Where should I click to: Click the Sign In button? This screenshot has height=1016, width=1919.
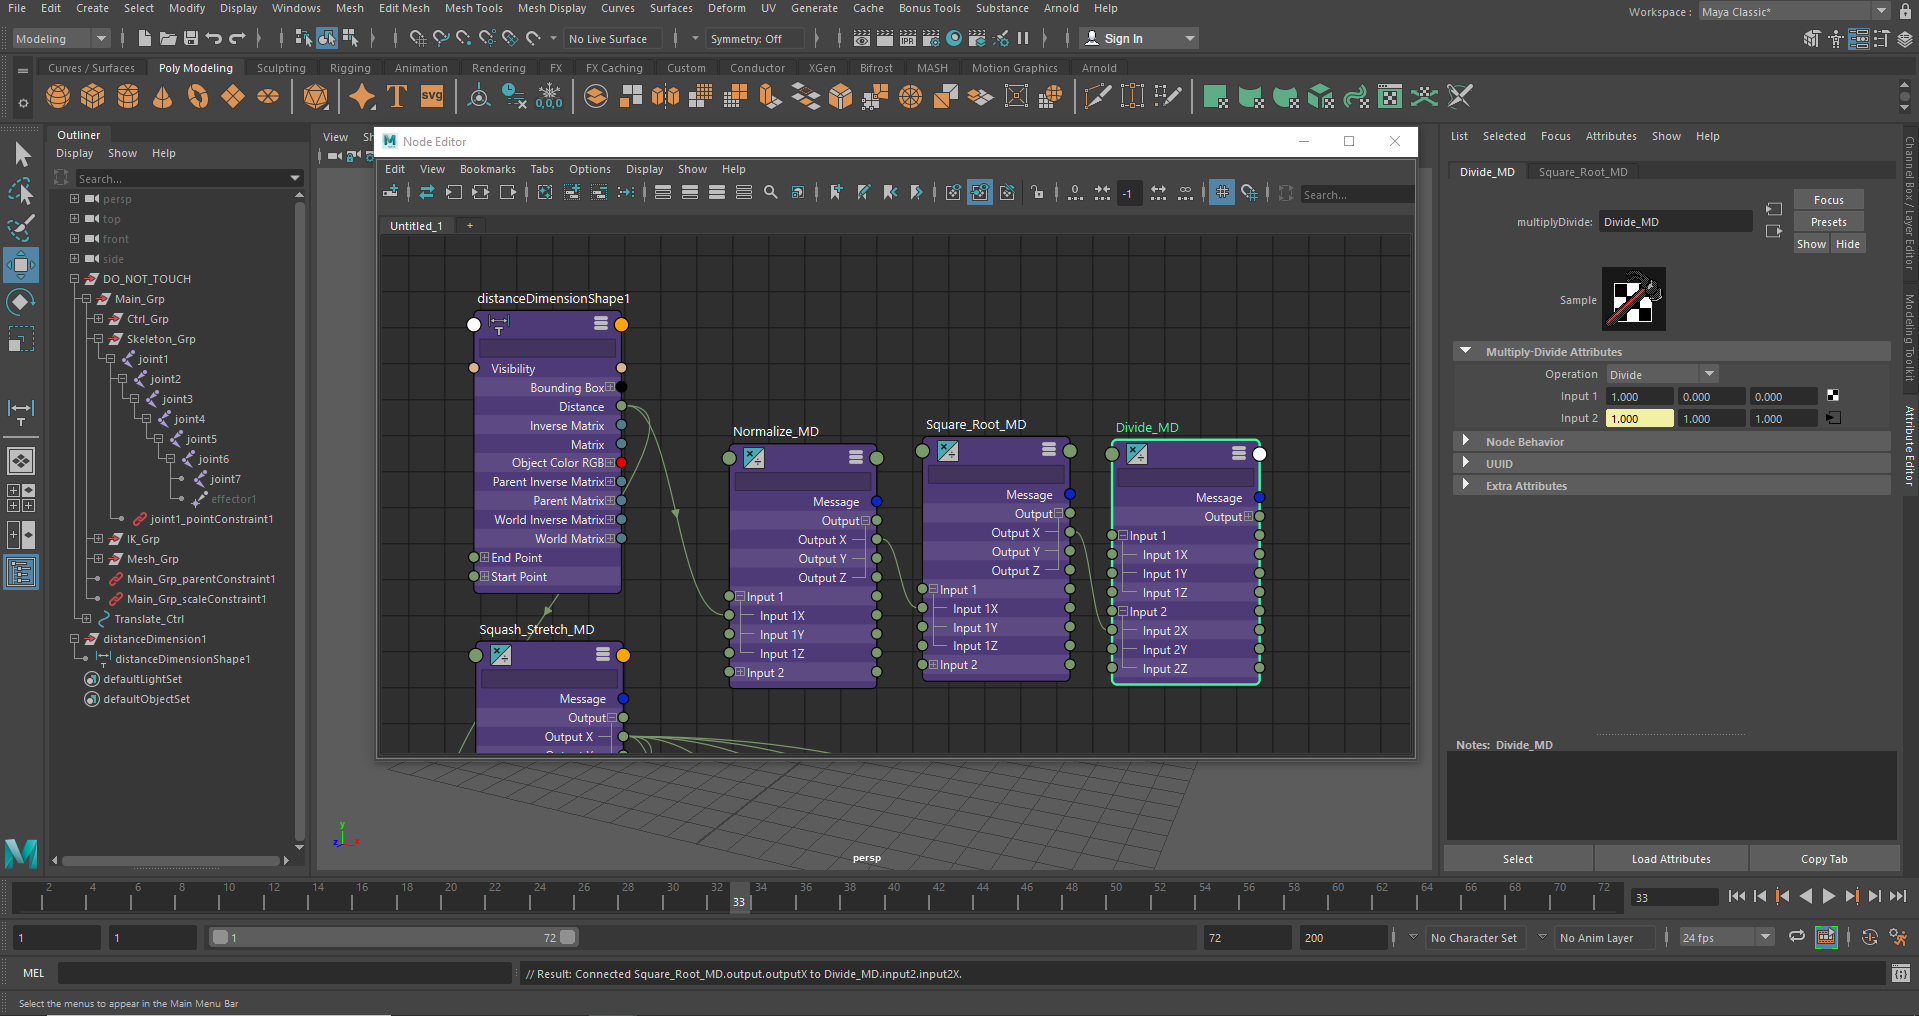coord(1138,38)
